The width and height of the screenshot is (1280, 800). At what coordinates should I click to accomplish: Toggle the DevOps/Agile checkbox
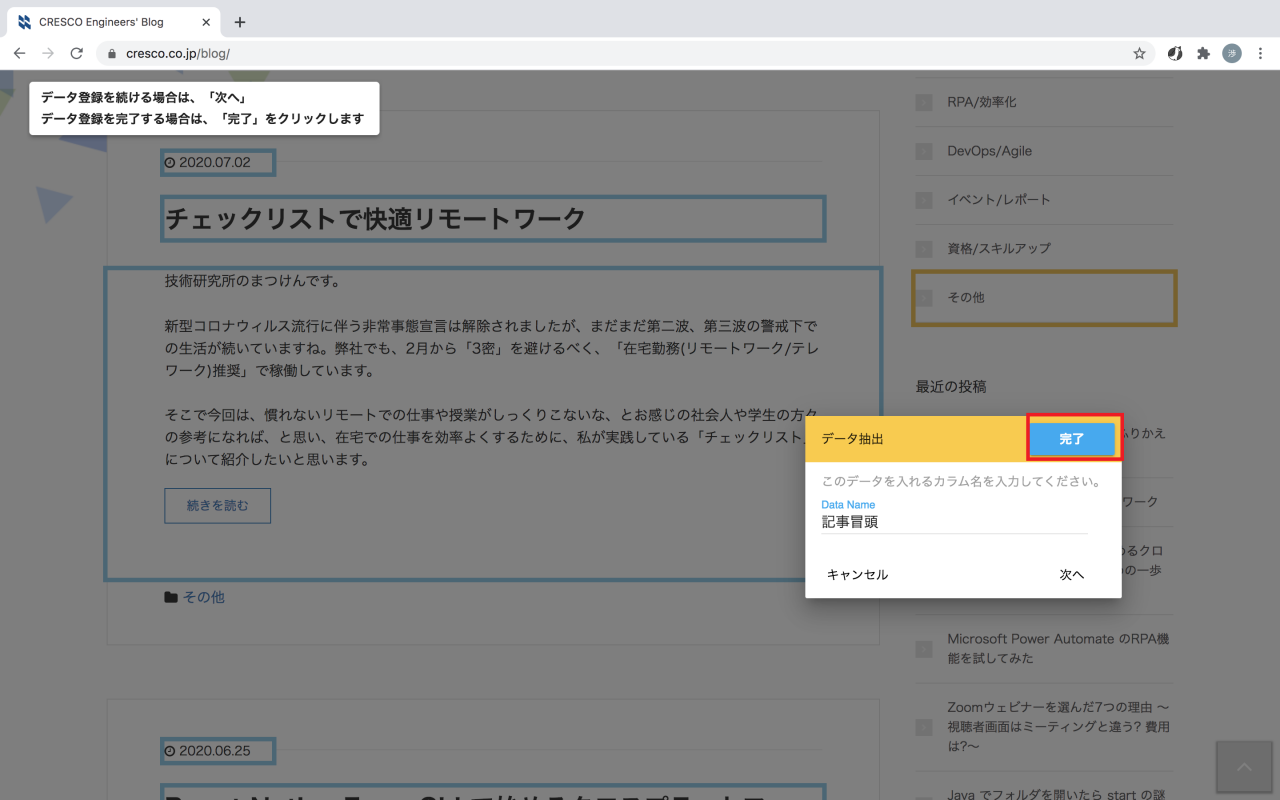pyautogui.click(x=924, y=151)
